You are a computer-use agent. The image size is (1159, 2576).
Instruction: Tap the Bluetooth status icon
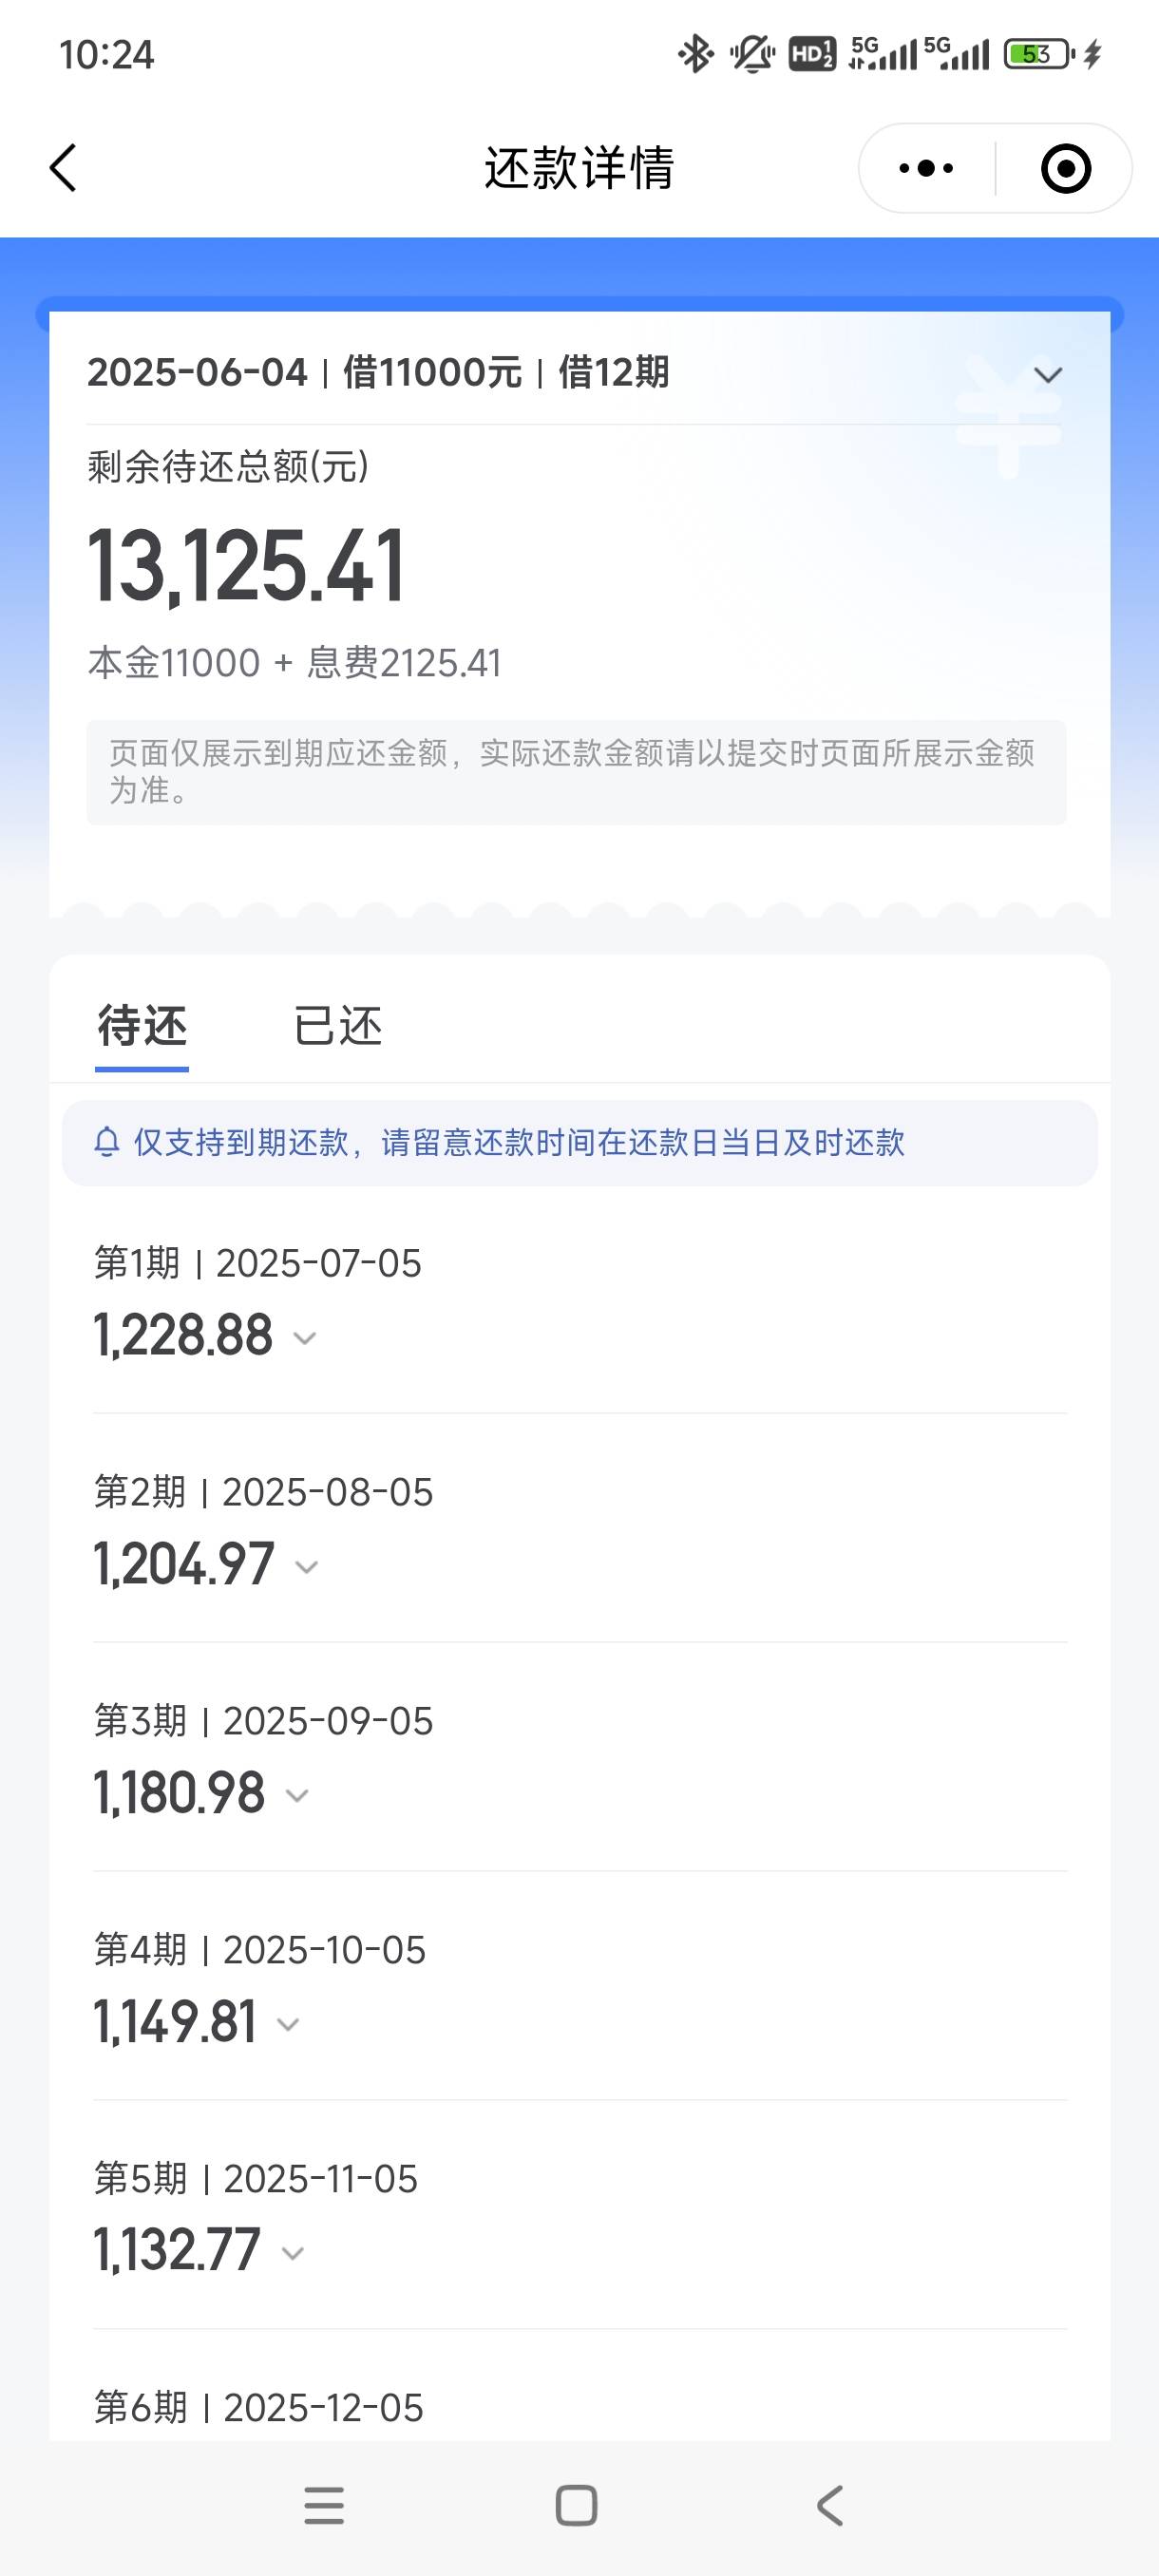[x=695, y=54]
